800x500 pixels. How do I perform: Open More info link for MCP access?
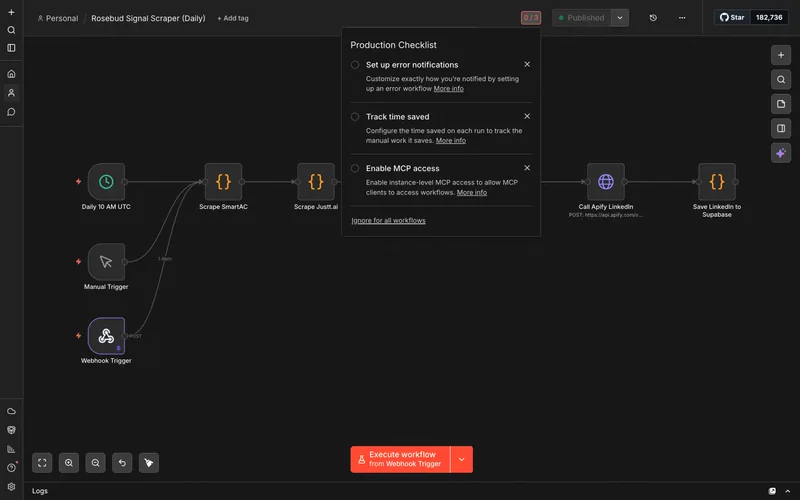pyautogui.click(x=471, y=192)
